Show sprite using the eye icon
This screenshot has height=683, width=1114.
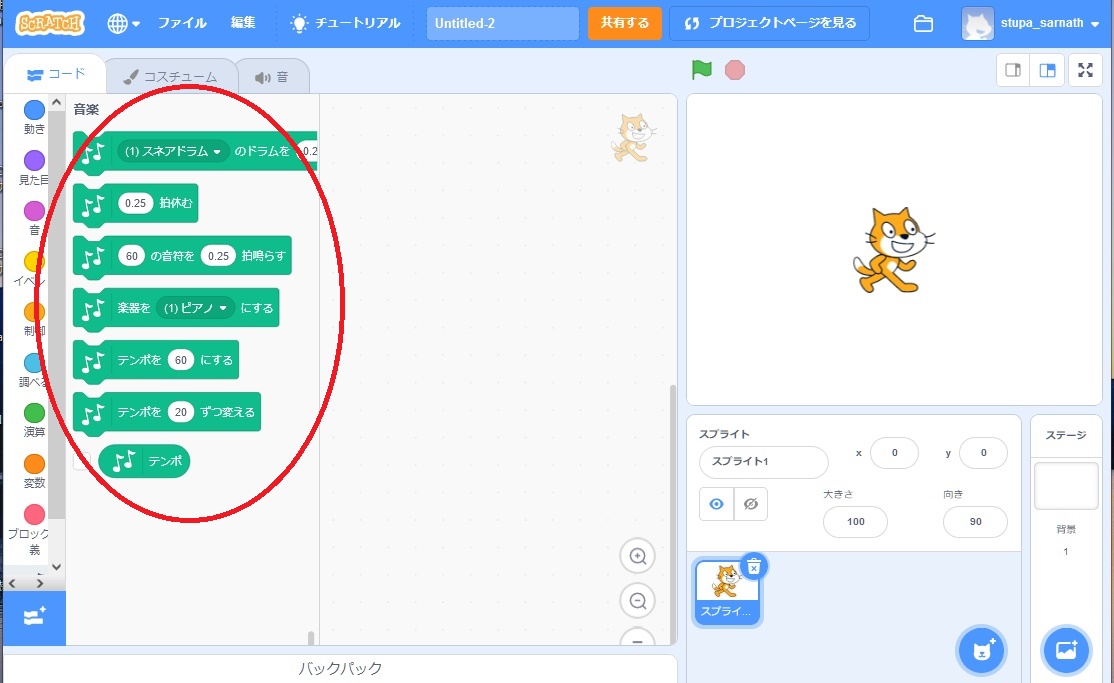coord(716,505)
